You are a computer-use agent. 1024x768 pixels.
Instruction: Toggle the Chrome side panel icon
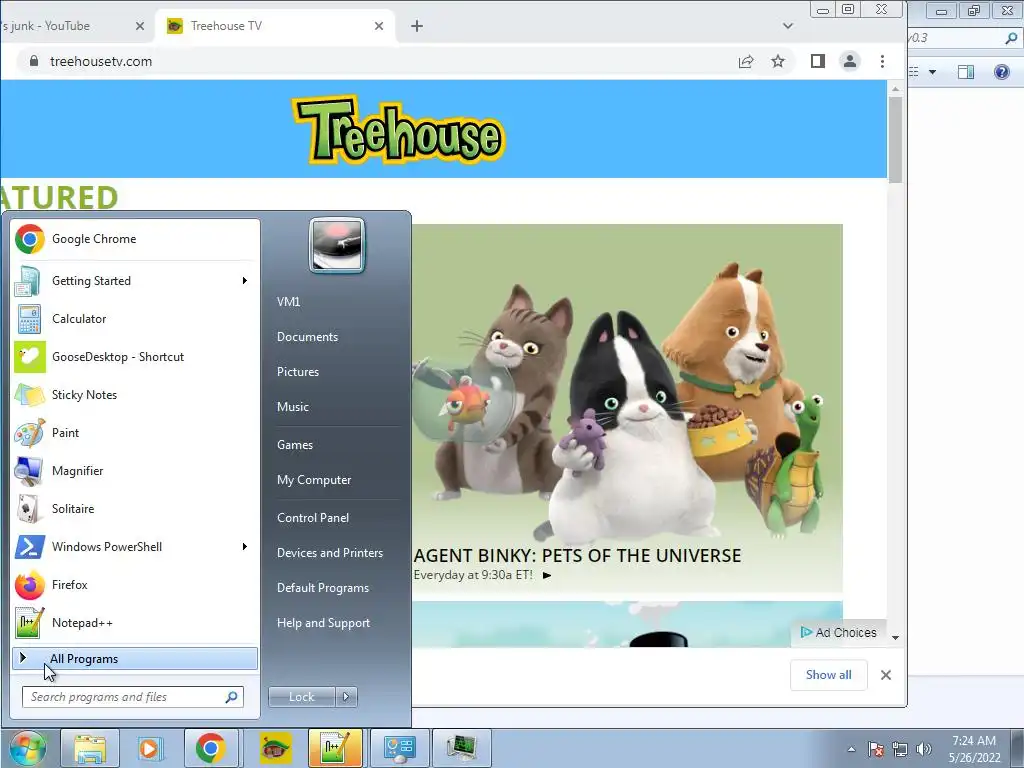coord(818,61)
